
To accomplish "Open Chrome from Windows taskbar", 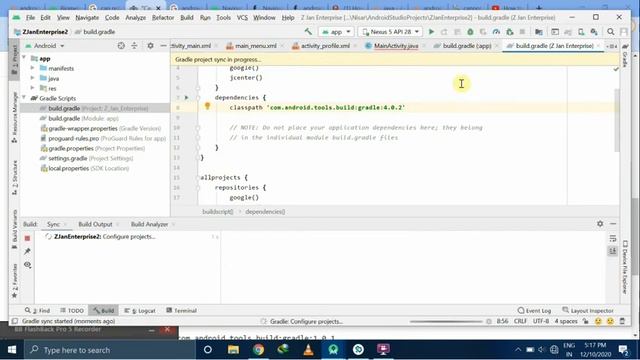I will click(258, 350).
